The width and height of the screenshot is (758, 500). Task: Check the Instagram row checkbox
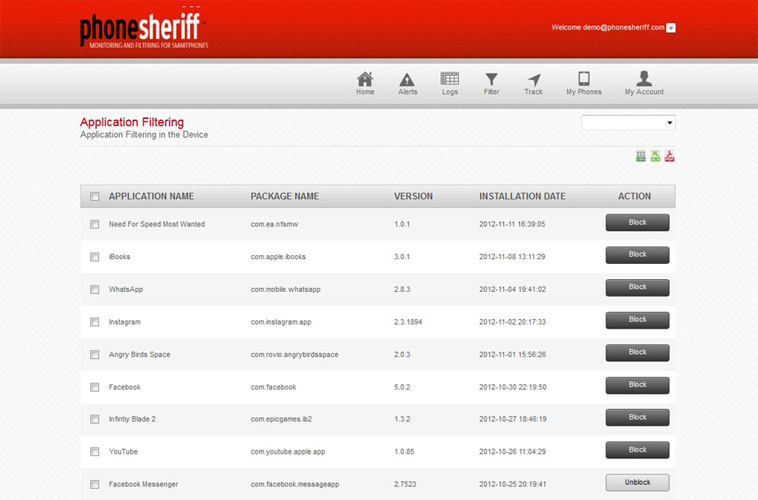coord(94,322)
